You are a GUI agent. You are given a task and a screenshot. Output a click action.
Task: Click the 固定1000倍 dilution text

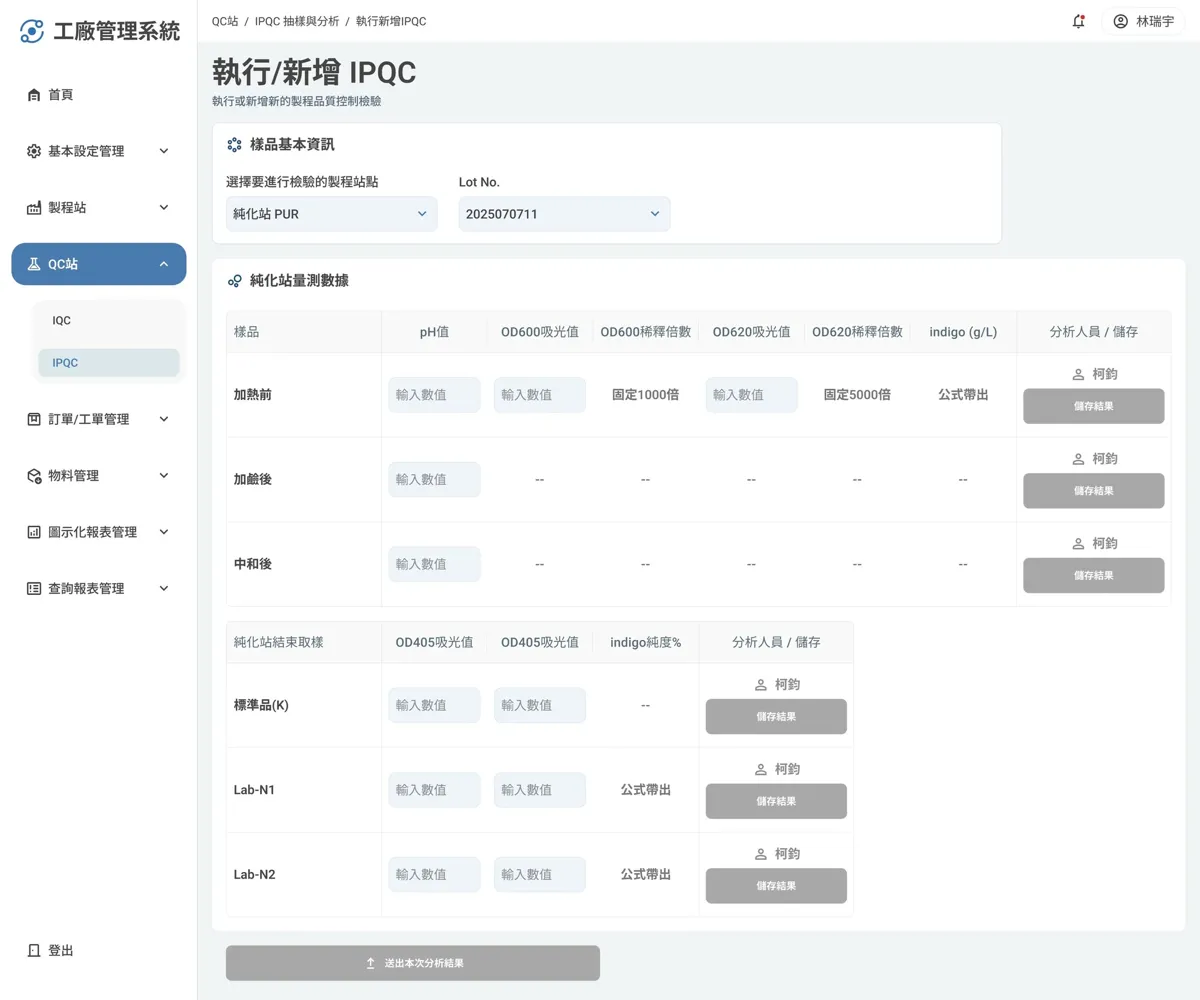pos(646,395)
